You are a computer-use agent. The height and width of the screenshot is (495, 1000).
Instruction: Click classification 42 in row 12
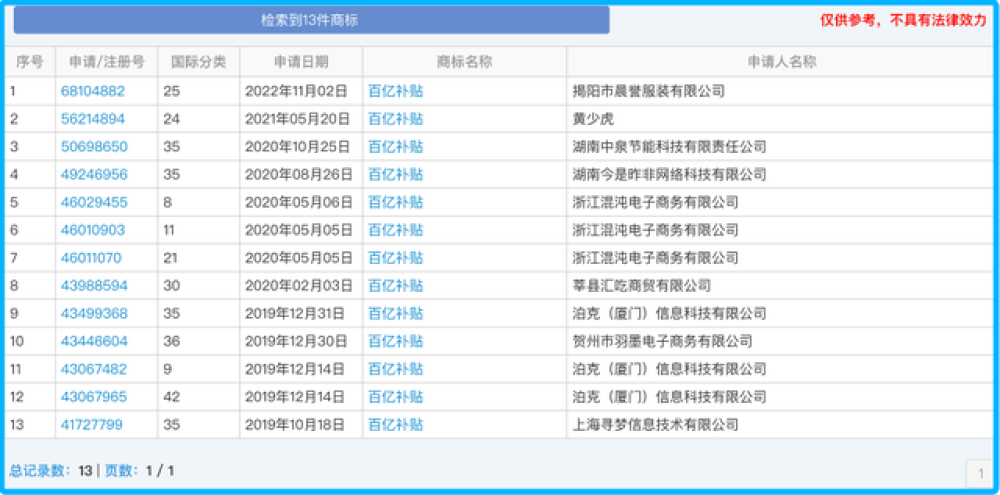(172, 397)
